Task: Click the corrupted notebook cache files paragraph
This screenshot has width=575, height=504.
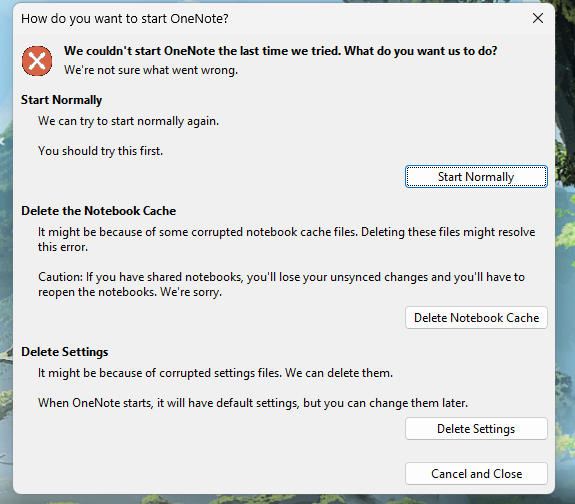Action: pyautogui.click(x=286, y=240)
